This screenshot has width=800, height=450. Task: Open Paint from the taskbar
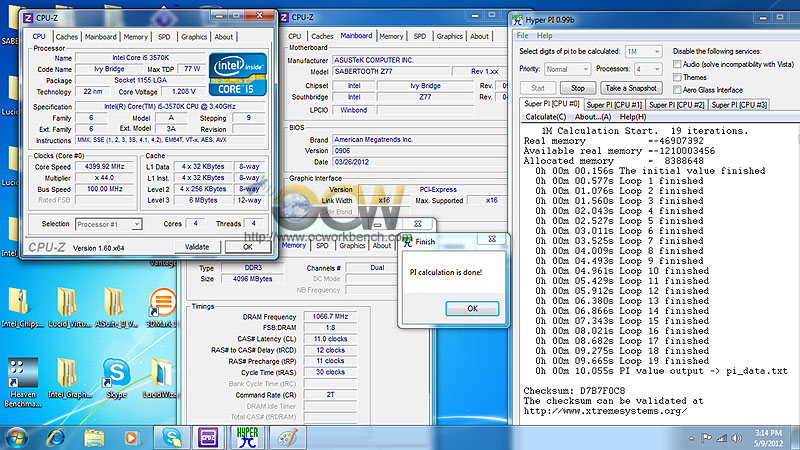click(x=288, y=438)
